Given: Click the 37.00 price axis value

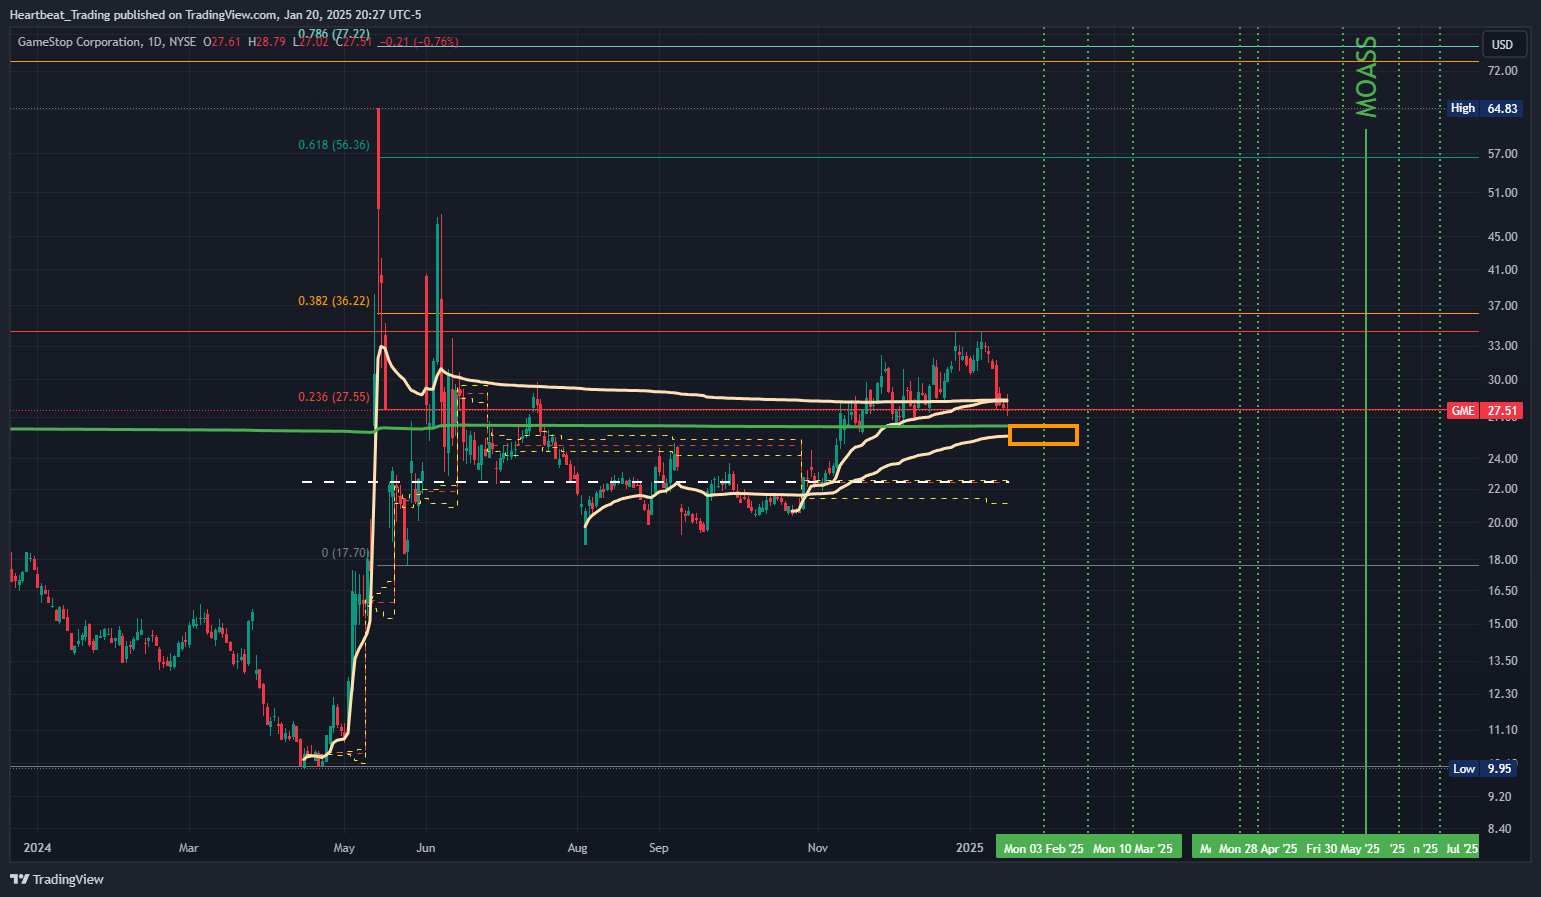Looking at the screenshot, I should pos(1502,306).
